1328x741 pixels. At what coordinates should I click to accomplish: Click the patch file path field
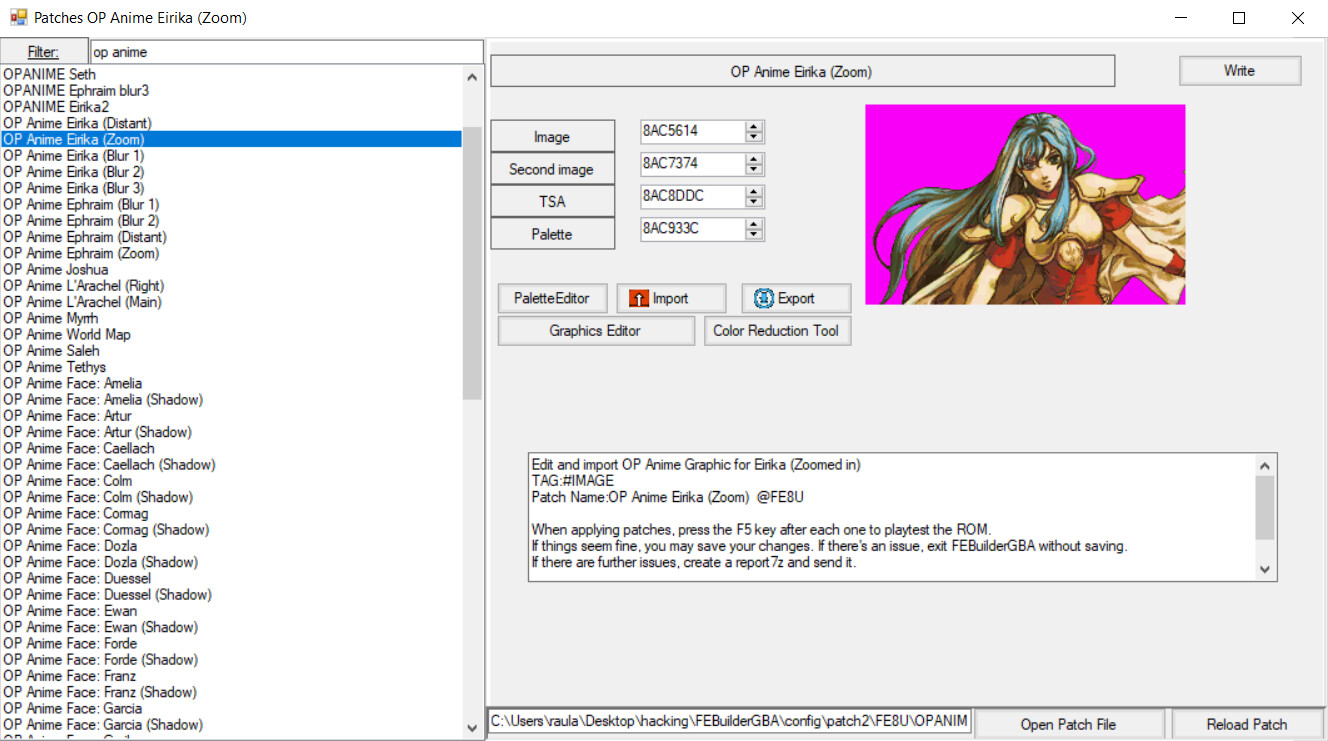pos(729,722)
